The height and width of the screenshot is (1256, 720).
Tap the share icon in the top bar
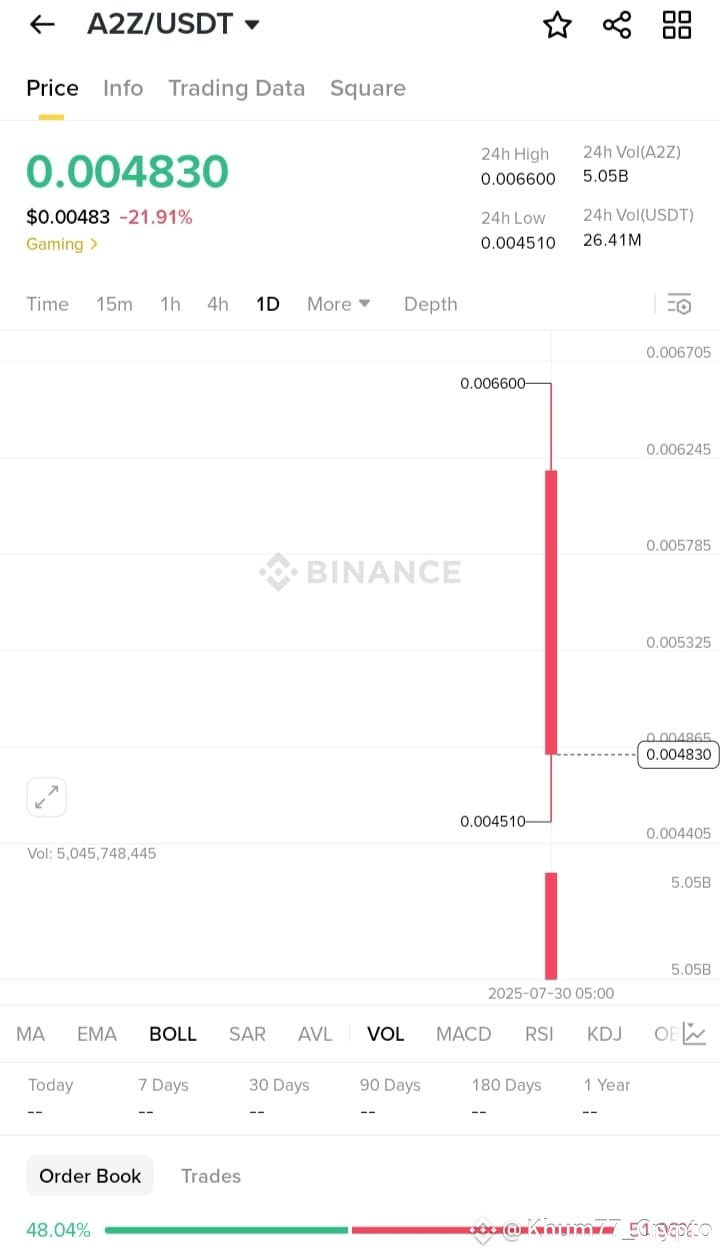(x=616, y=25)
